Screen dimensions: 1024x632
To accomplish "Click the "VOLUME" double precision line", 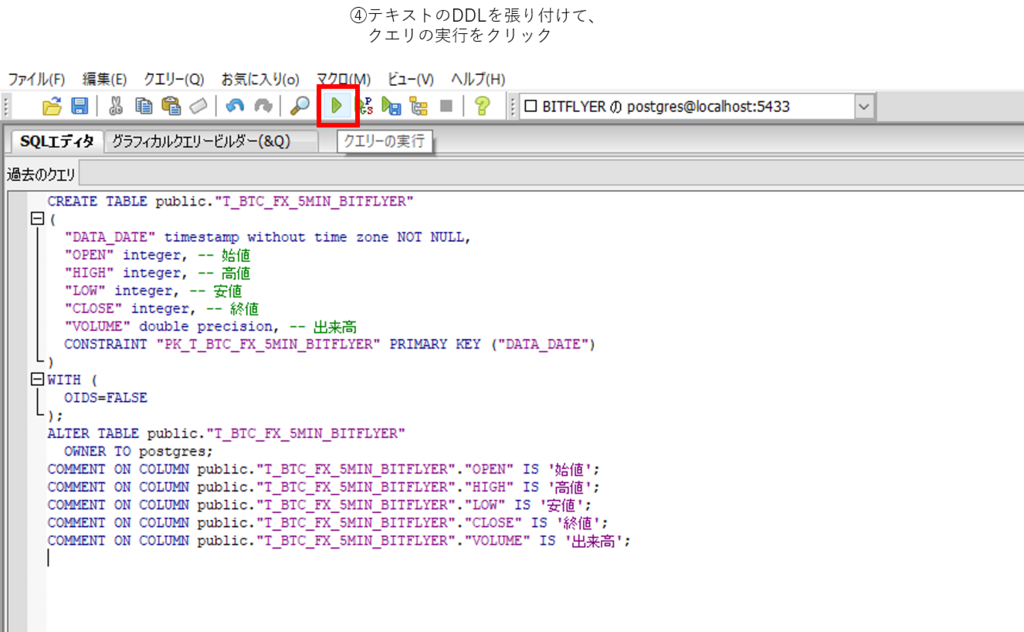I will 210,326.
